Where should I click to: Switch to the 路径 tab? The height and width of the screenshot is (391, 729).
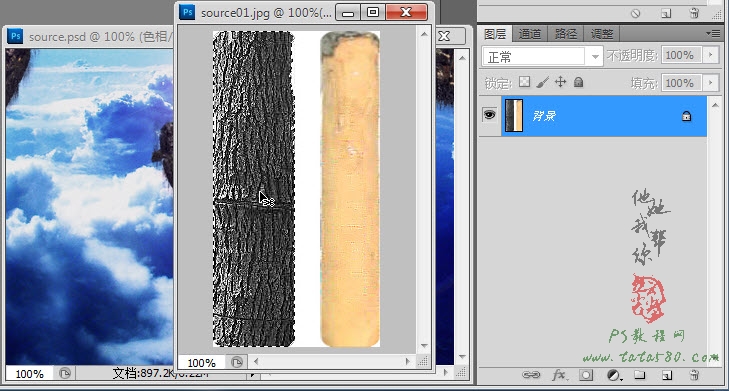[565, 34]
